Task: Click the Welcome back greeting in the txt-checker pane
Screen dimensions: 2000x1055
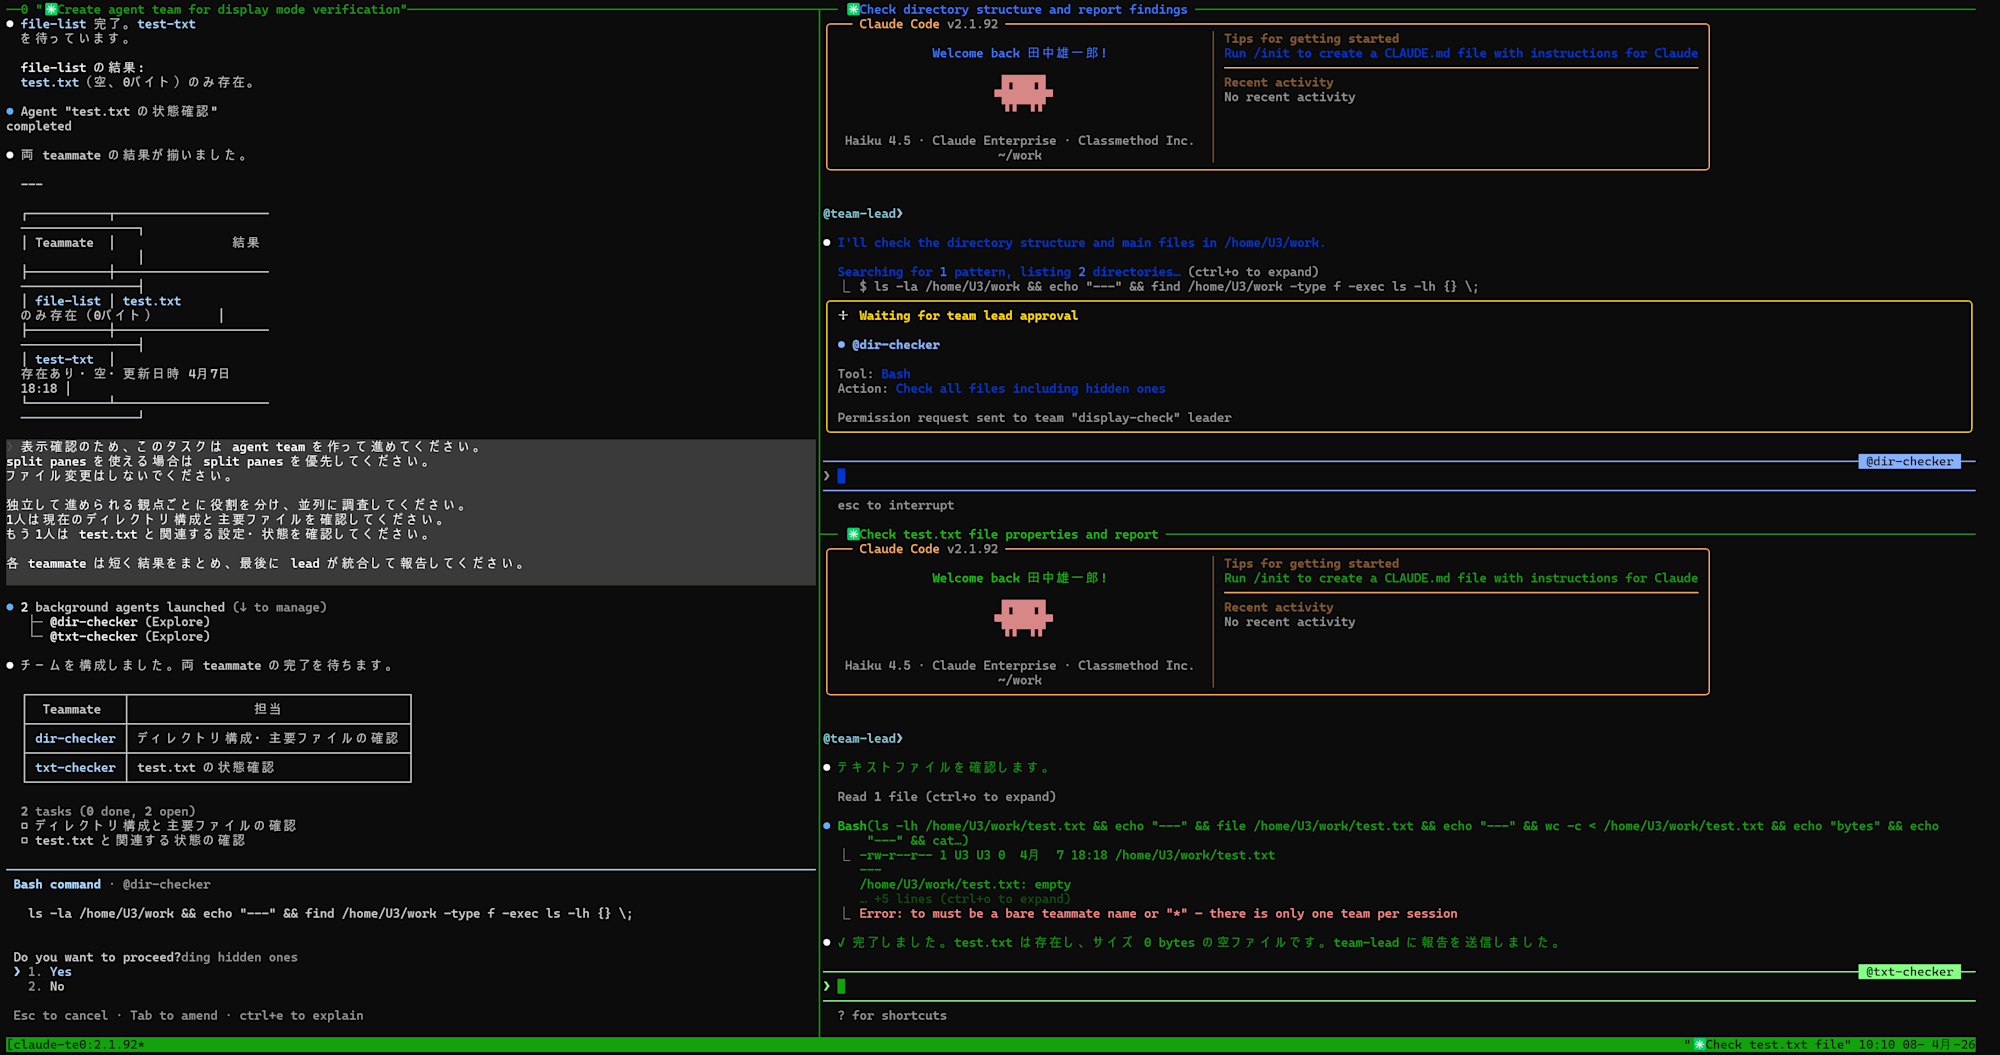Action: [x=1019, y=579]
